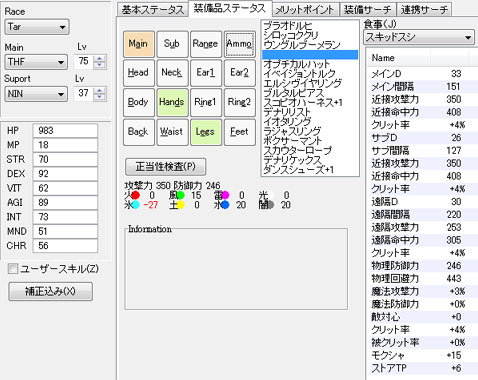Click the yellow earth resistance dot

pyautogui.click(x=180, y=205)
